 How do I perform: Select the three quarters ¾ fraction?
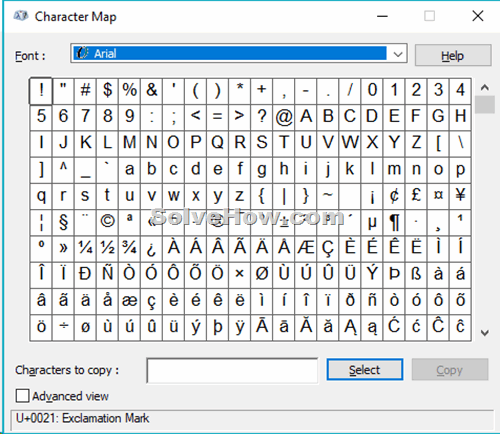click(x=129, y=249)
